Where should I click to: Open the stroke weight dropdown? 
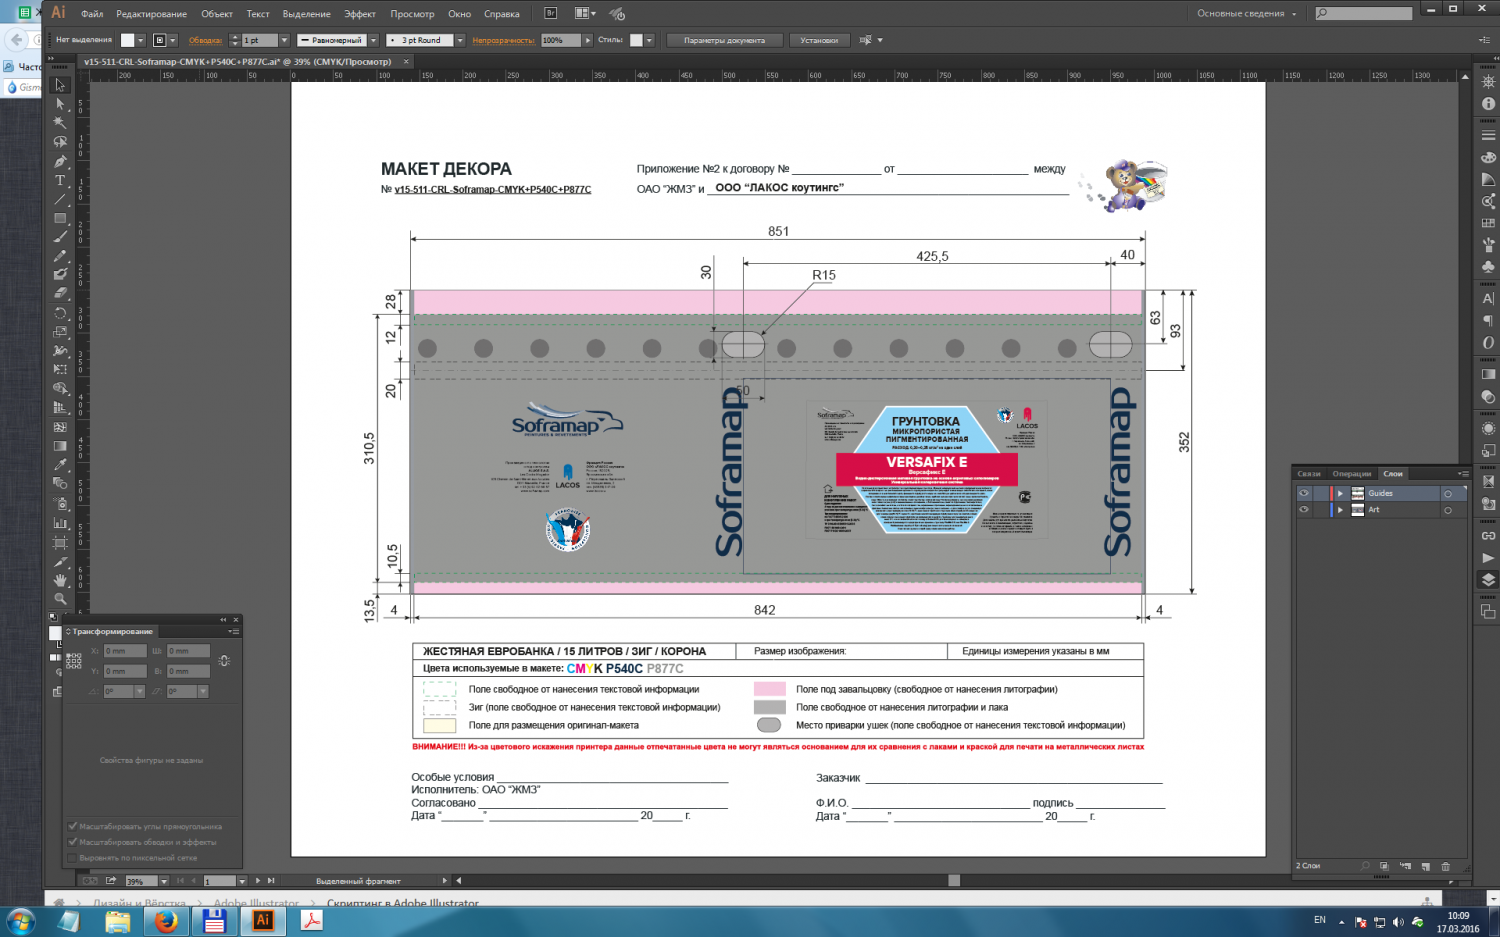click(x=284, y=40)
